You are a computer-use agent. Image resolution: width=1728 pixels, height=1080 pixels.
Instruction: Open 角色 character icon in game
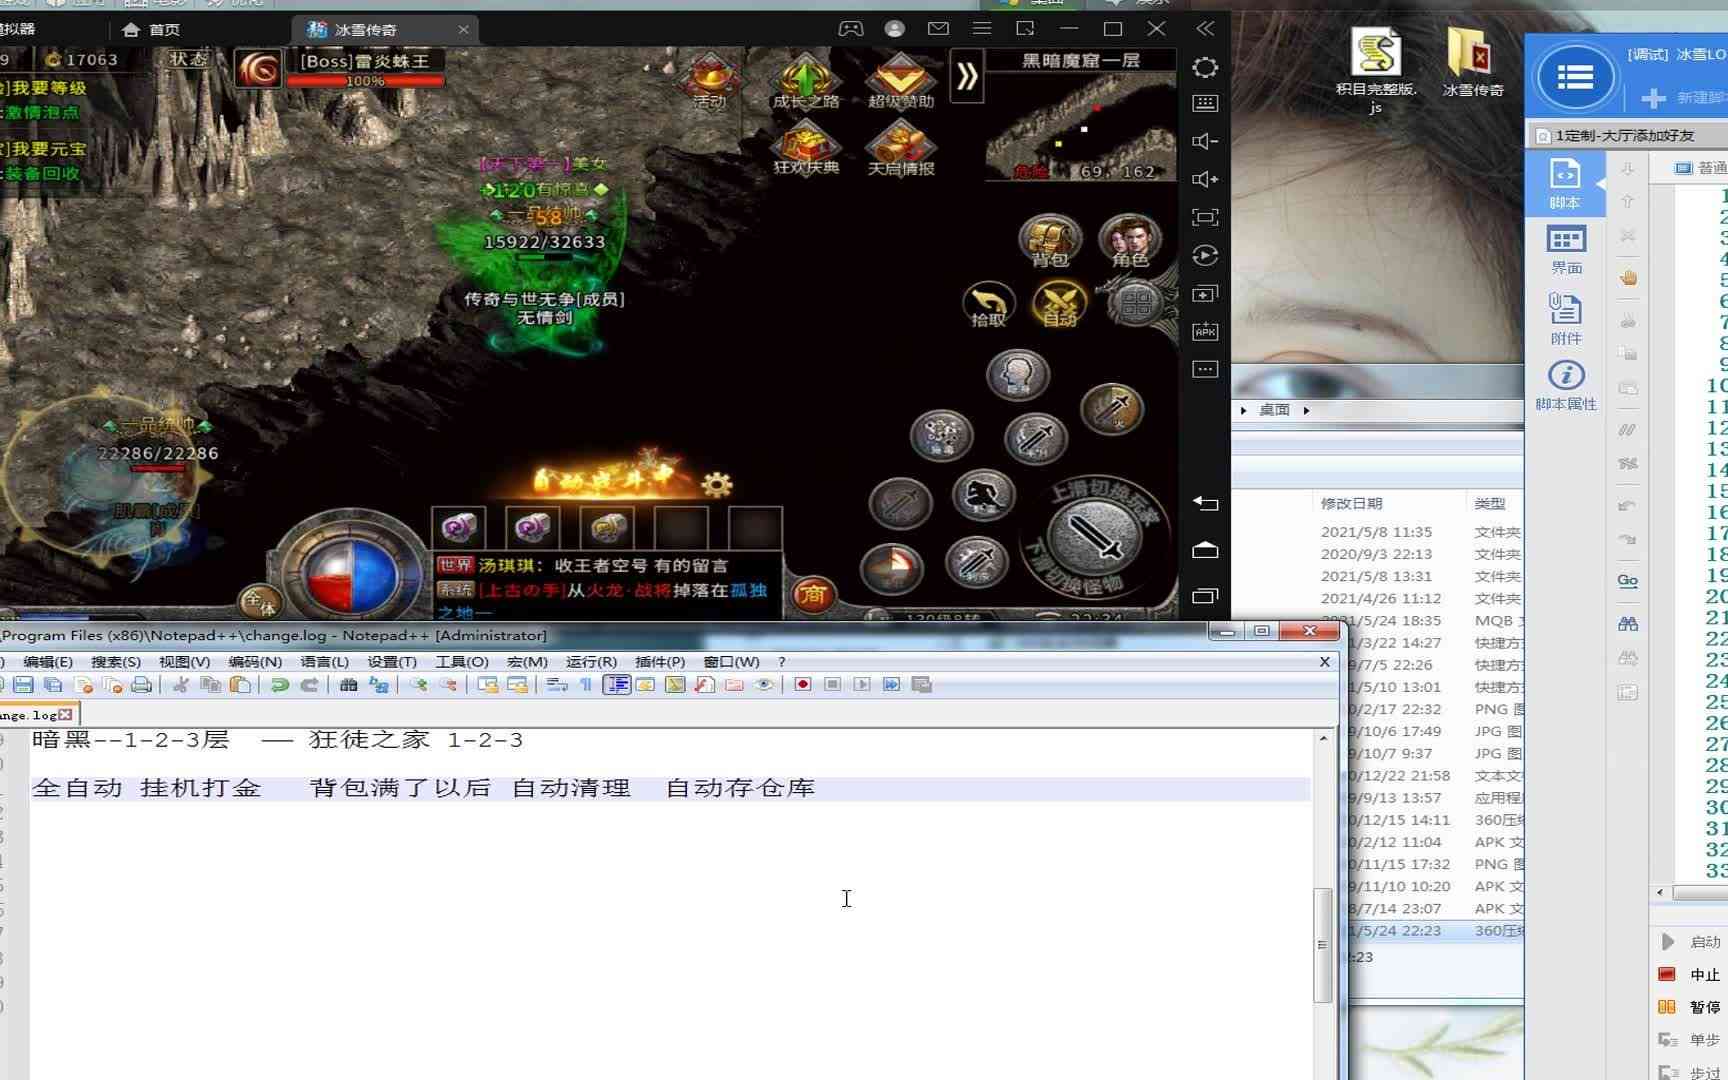click(1130, 241)
